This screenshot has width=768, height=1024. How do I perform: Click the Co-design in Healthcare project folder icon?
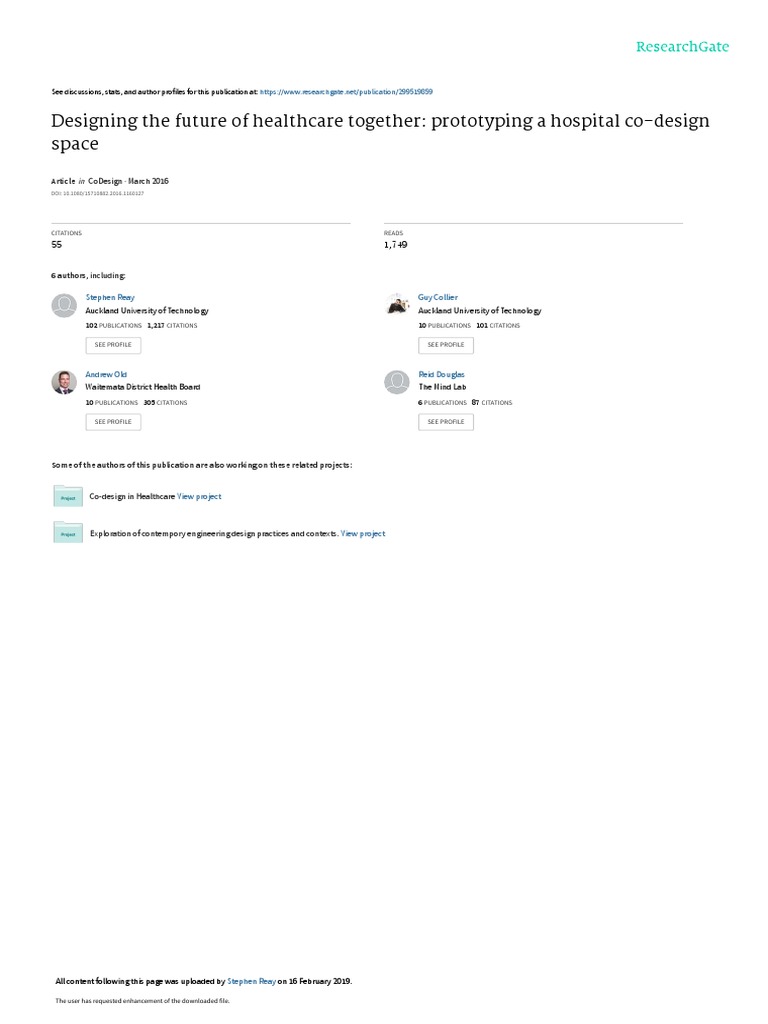68,496
